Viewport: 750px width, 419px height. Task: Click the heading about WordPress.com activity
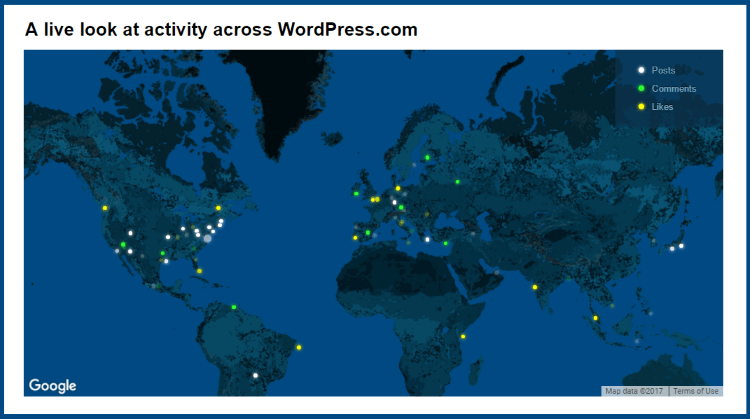coord(221,30)
